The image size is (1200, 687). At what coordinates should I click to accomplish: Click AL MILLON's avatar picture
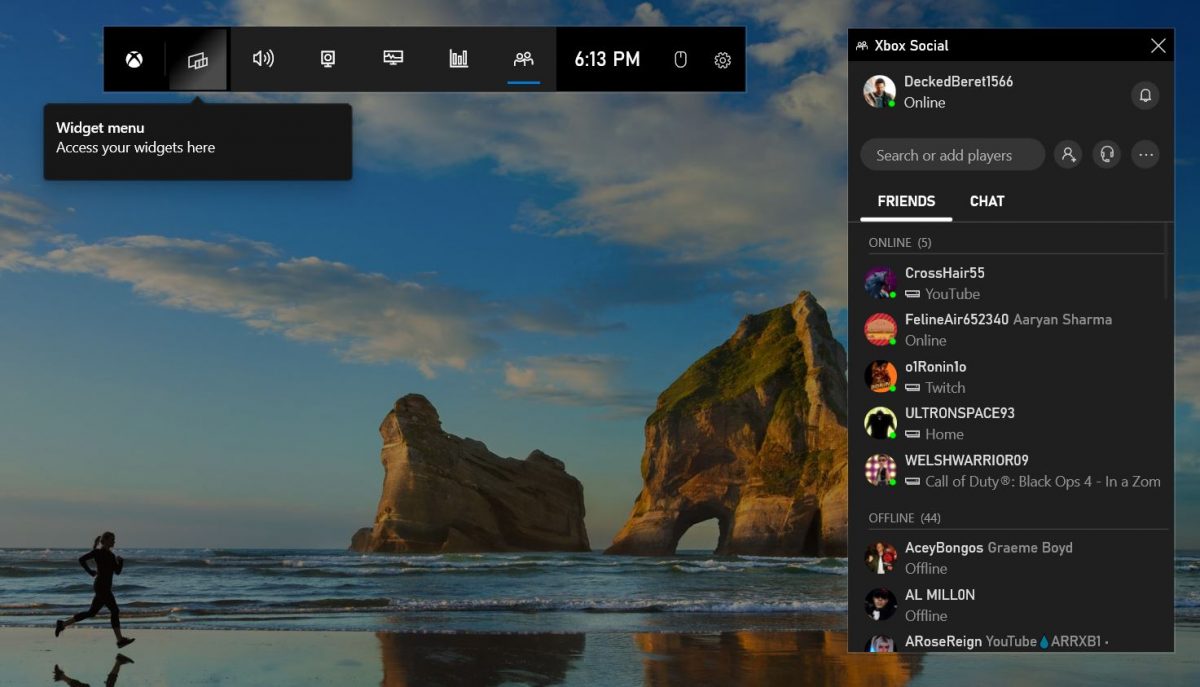tap(880, 605)
